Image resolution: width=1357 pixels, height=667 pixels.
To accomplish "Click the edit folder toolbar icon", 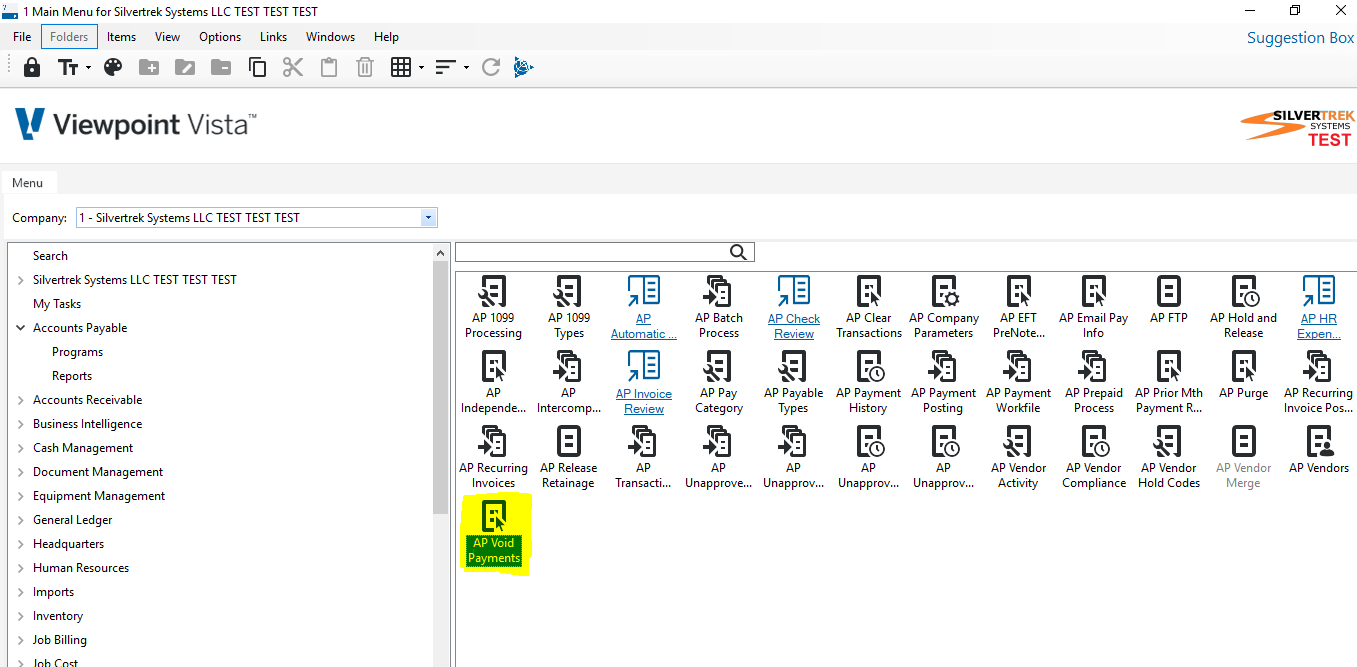I will [185, 67].
